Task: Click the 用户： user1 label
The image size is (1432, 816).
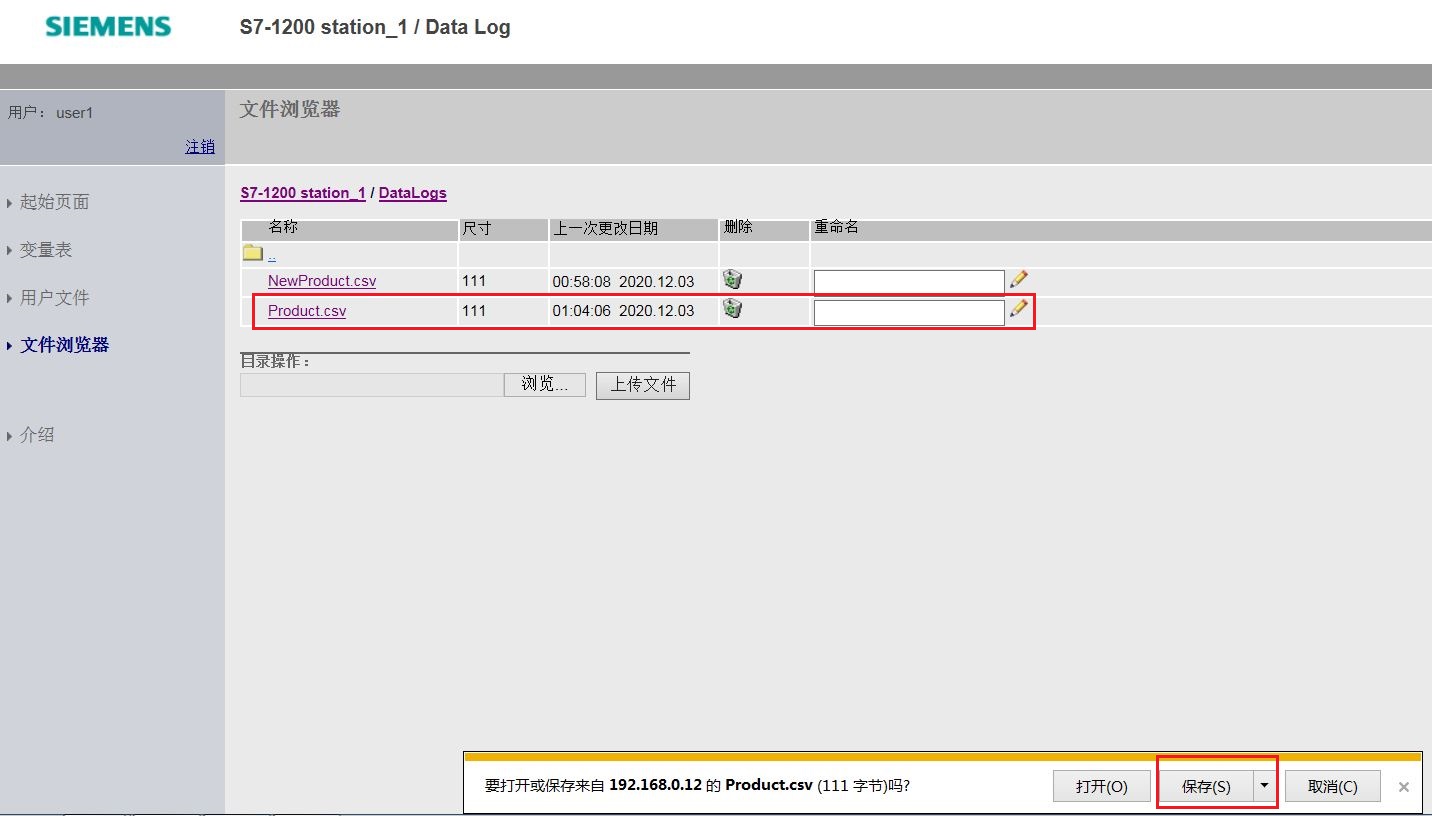Action: (50, 113)
